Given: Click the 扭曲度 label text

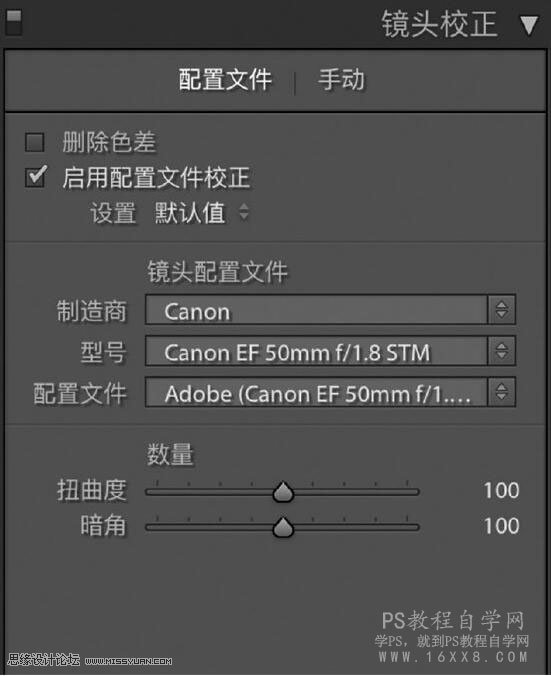Looking at the screenshot, I should click(x=92, y=491).
